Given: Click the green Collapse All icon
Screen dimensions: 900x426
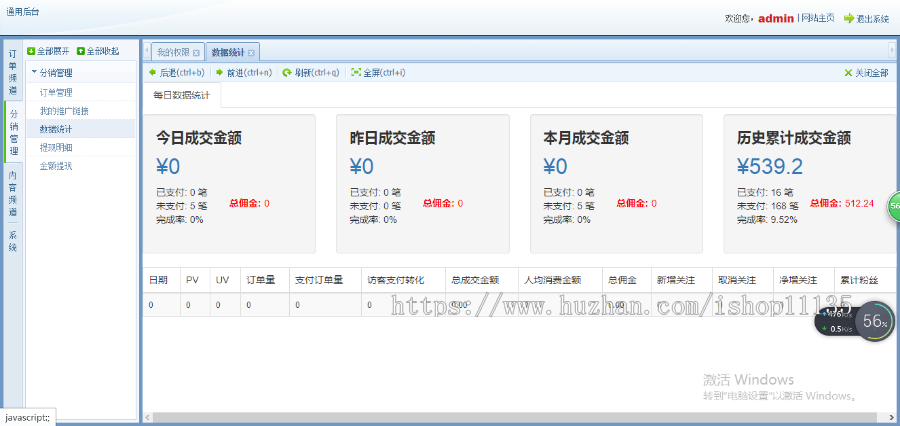Looking at the screenshot, I should click(x=81, y=51).
